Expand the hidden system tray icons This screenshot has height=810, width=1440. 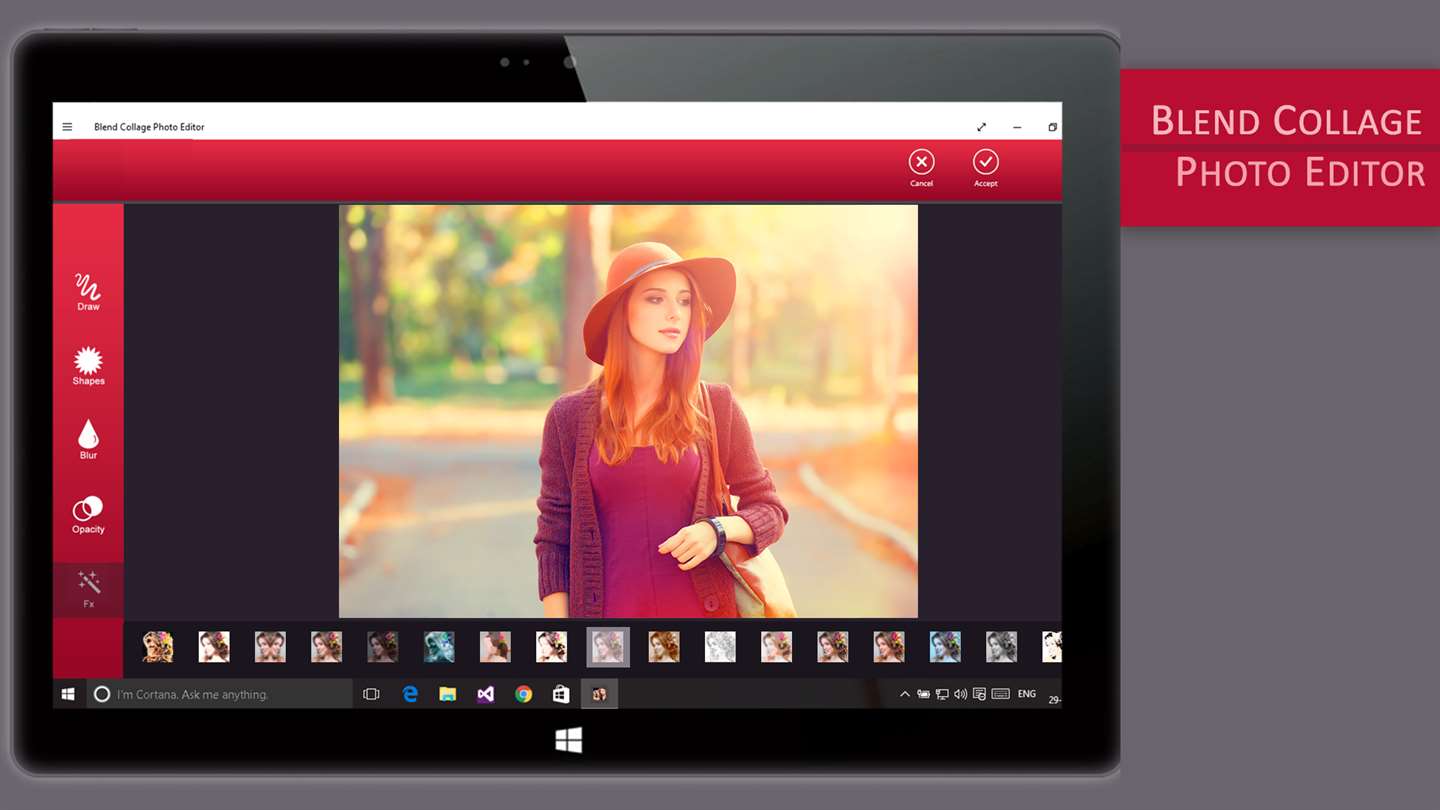coord(905,694)
